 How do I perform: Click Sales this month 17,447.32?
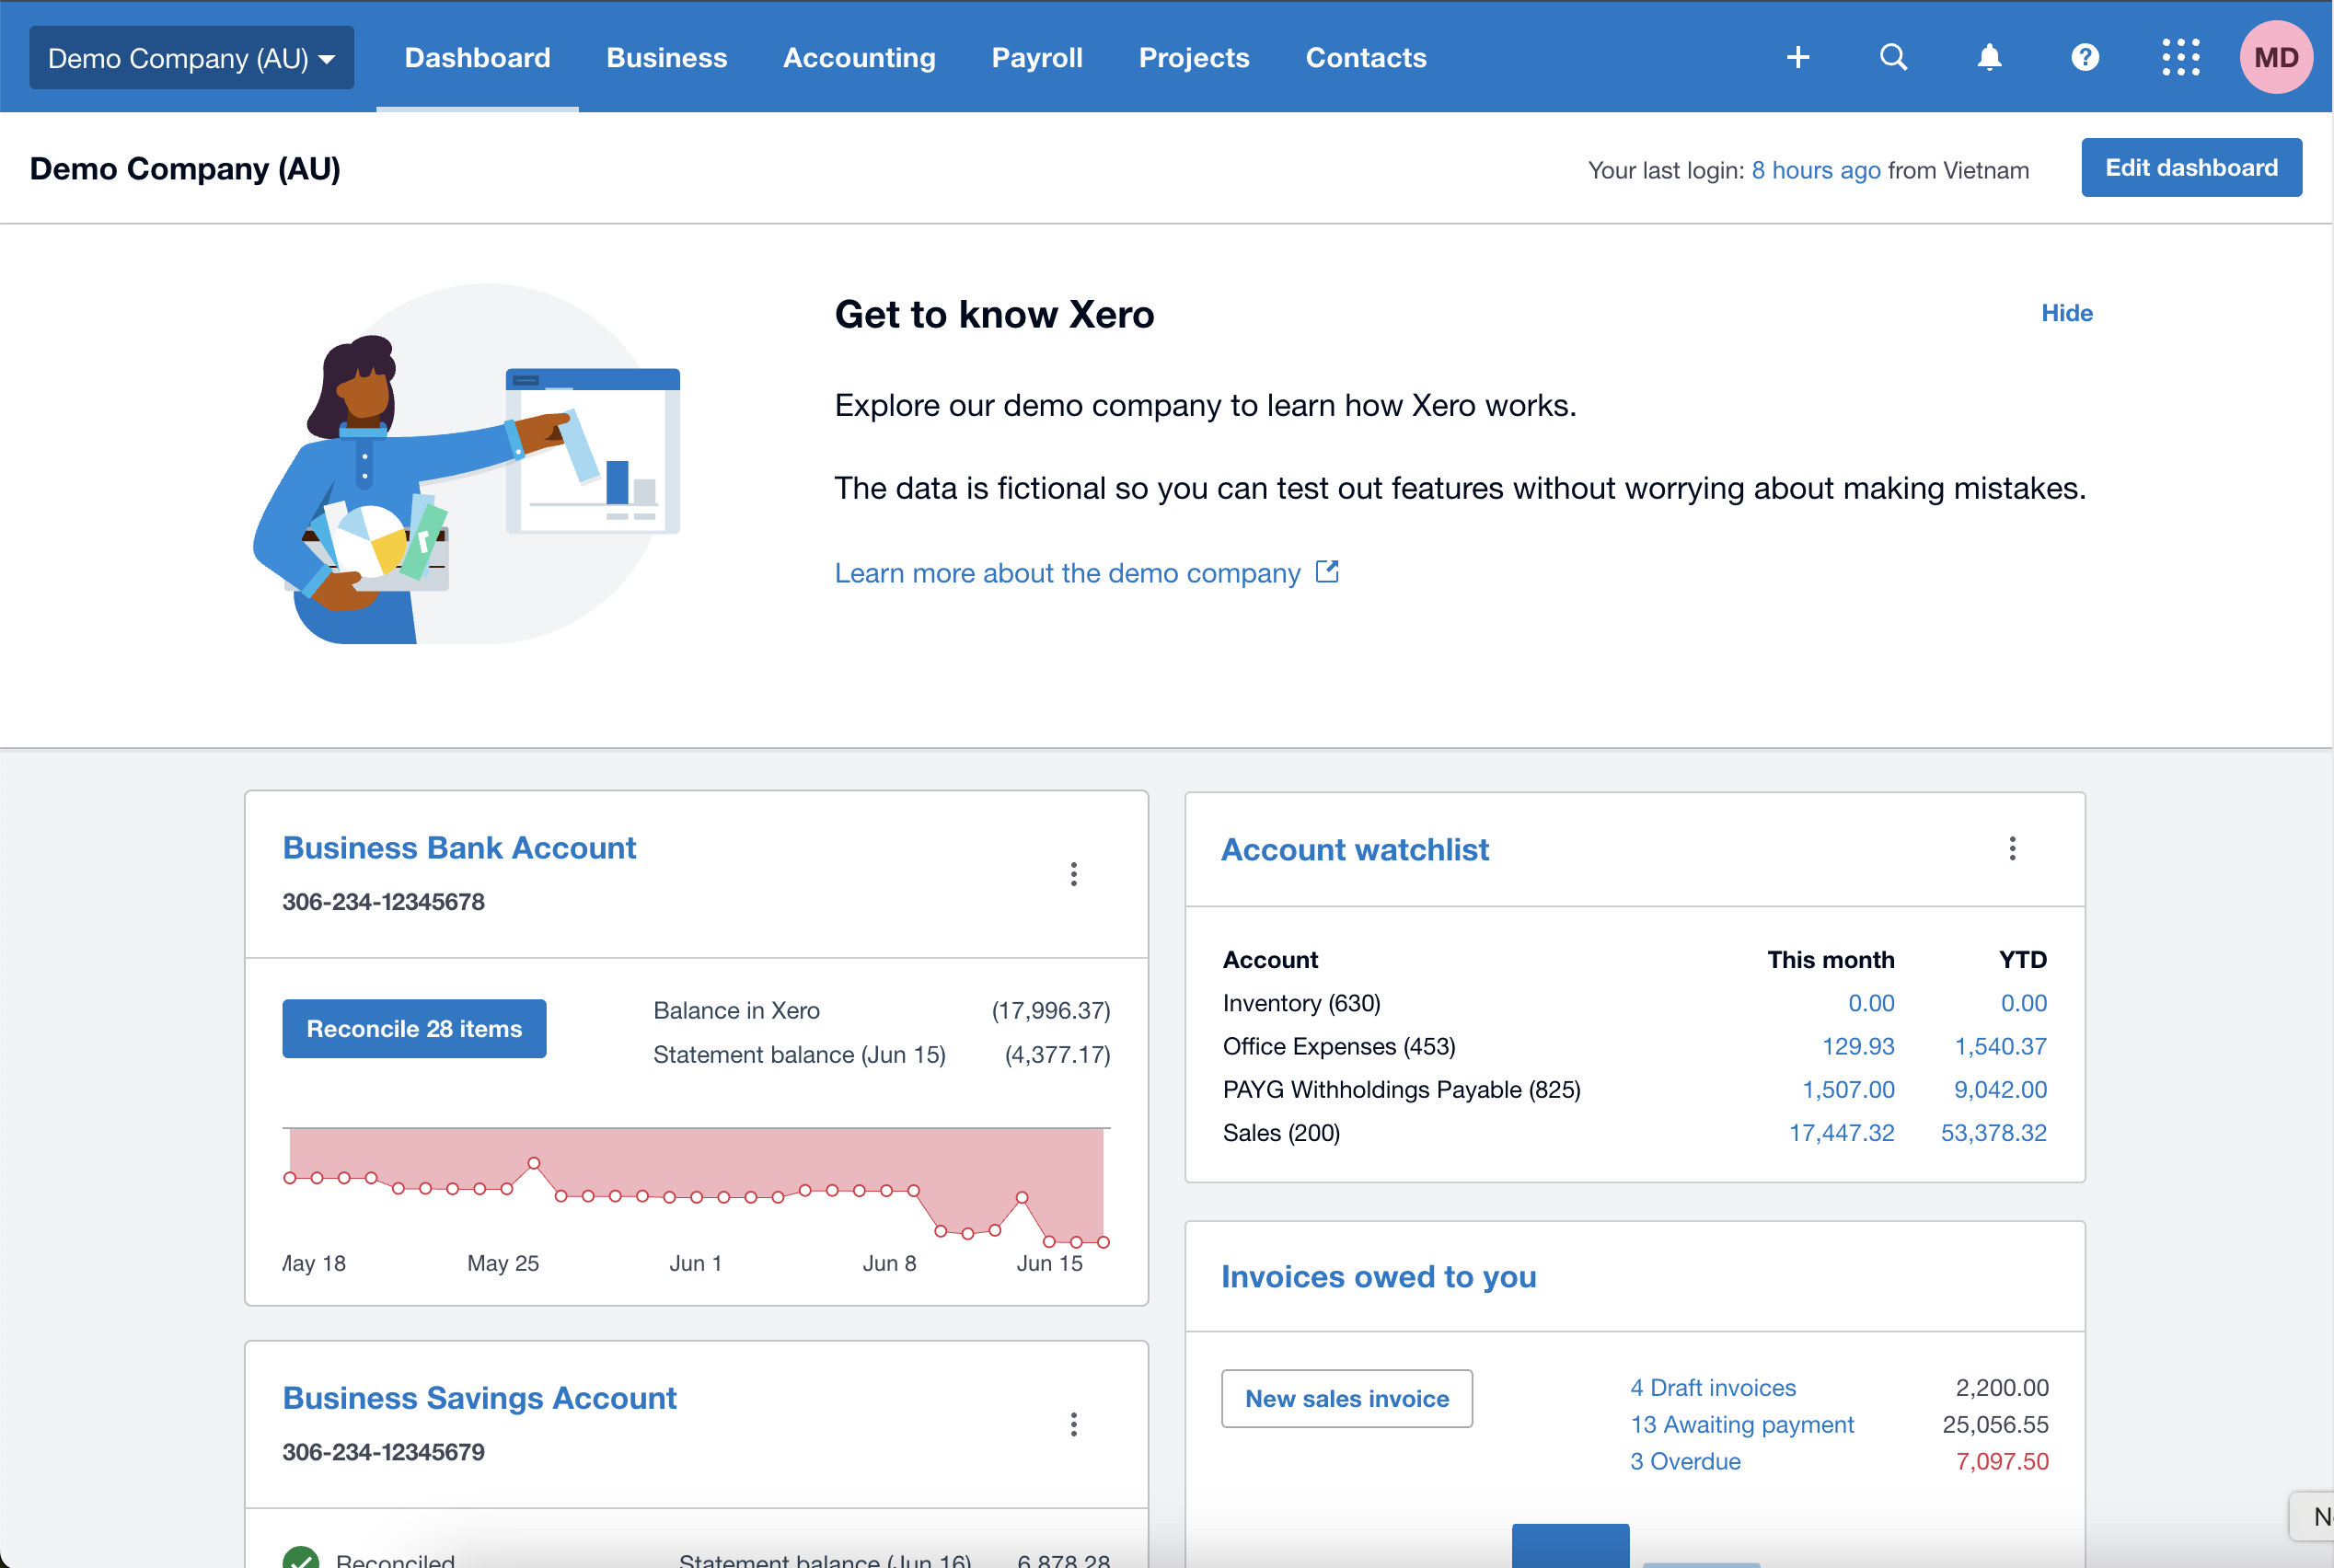click(1840, 1132)
